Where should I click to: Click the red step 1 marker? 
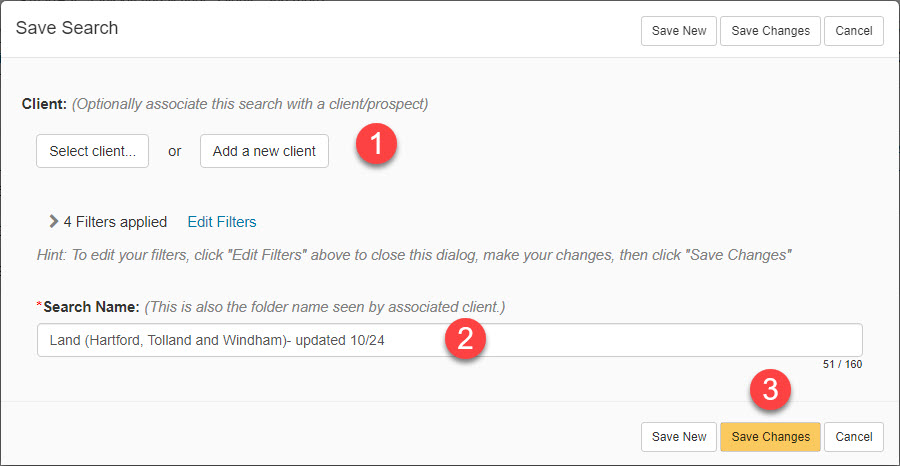376,145
